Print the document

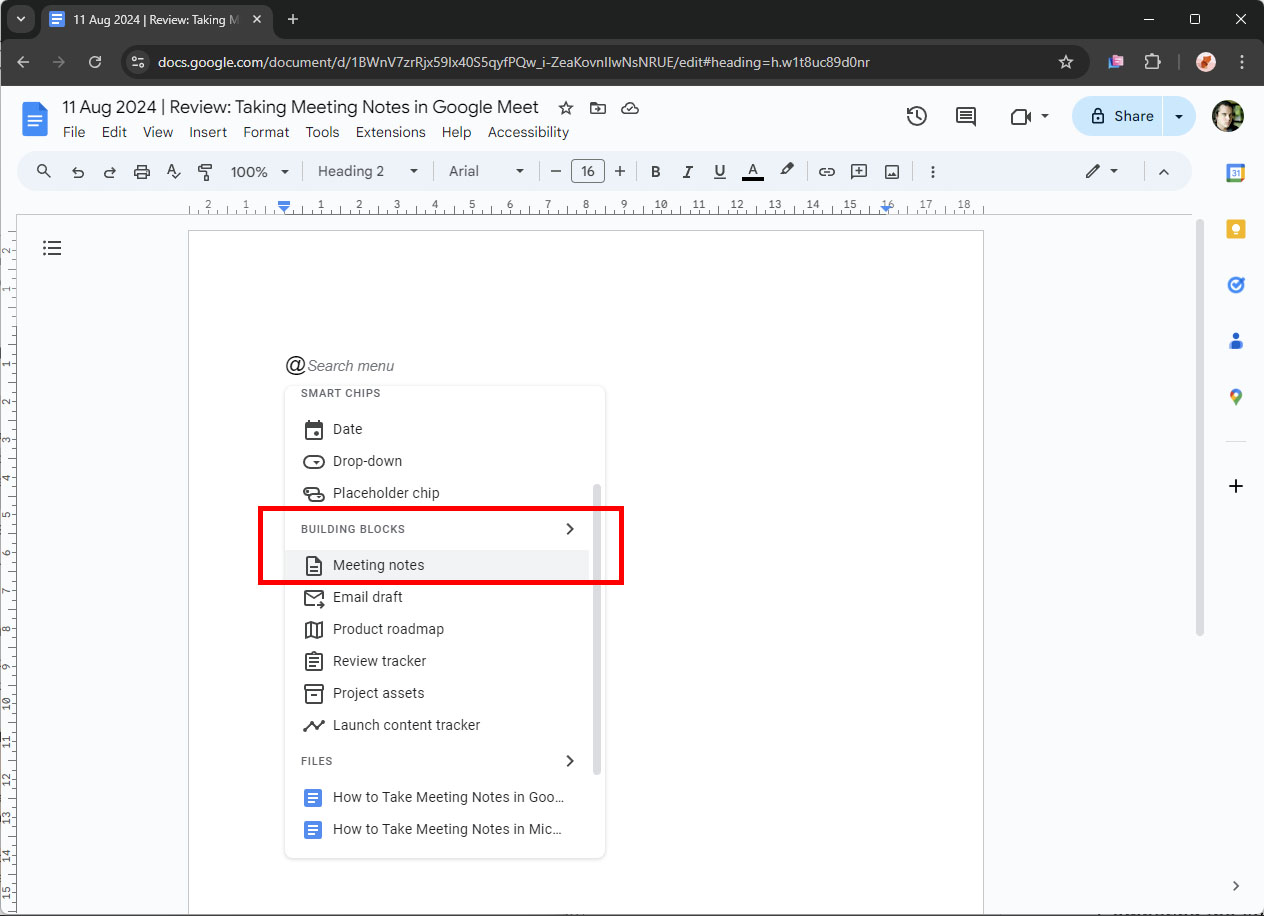pos(142,172)
